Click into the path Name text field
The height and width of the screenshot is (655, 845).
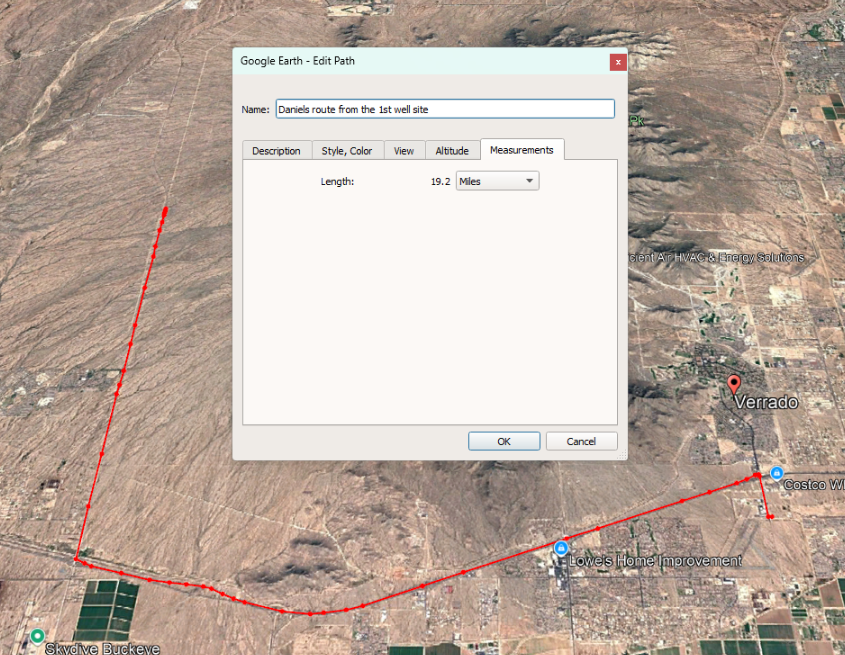(x=445, y=109)
